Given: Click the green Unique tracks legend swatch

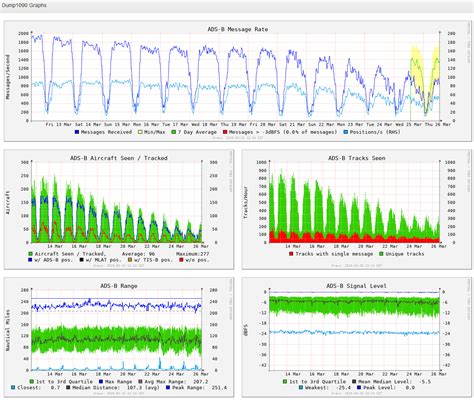Looking at the screenshot, I should point(381,254).
